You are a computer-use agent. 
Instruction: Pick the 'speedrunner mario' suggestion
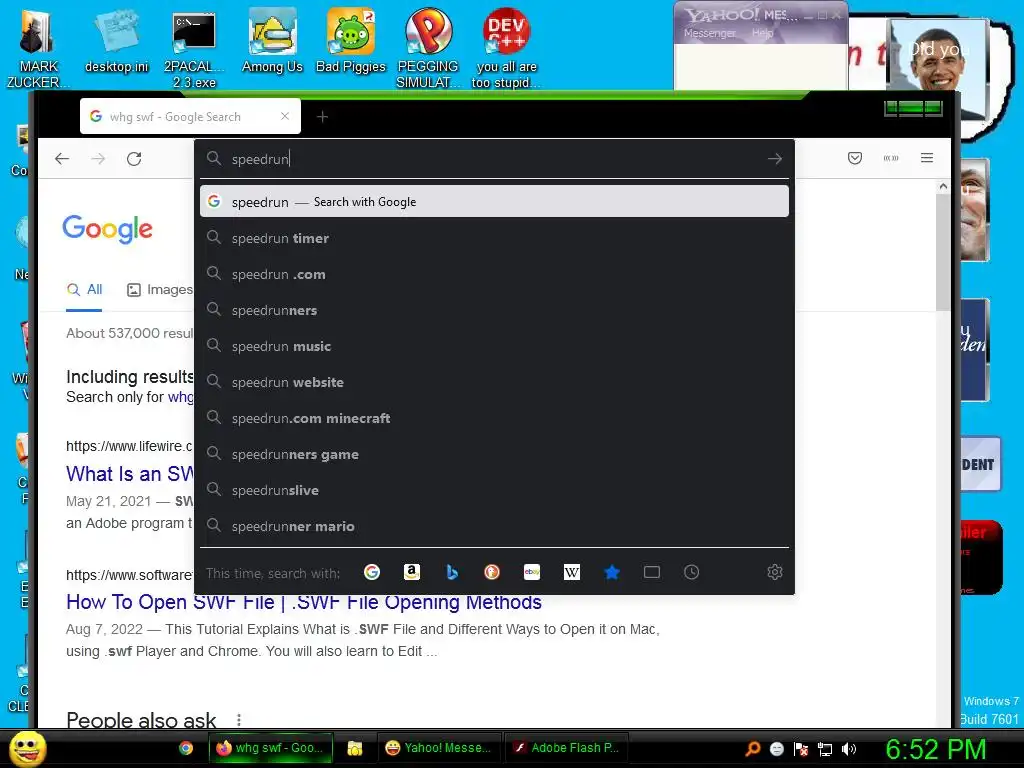[x=494, y=526]
